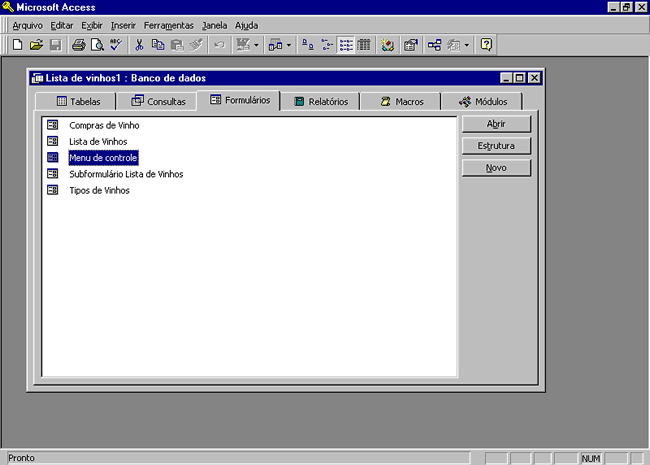Click the Print icon in the toolbar

(x=79, y=45)
